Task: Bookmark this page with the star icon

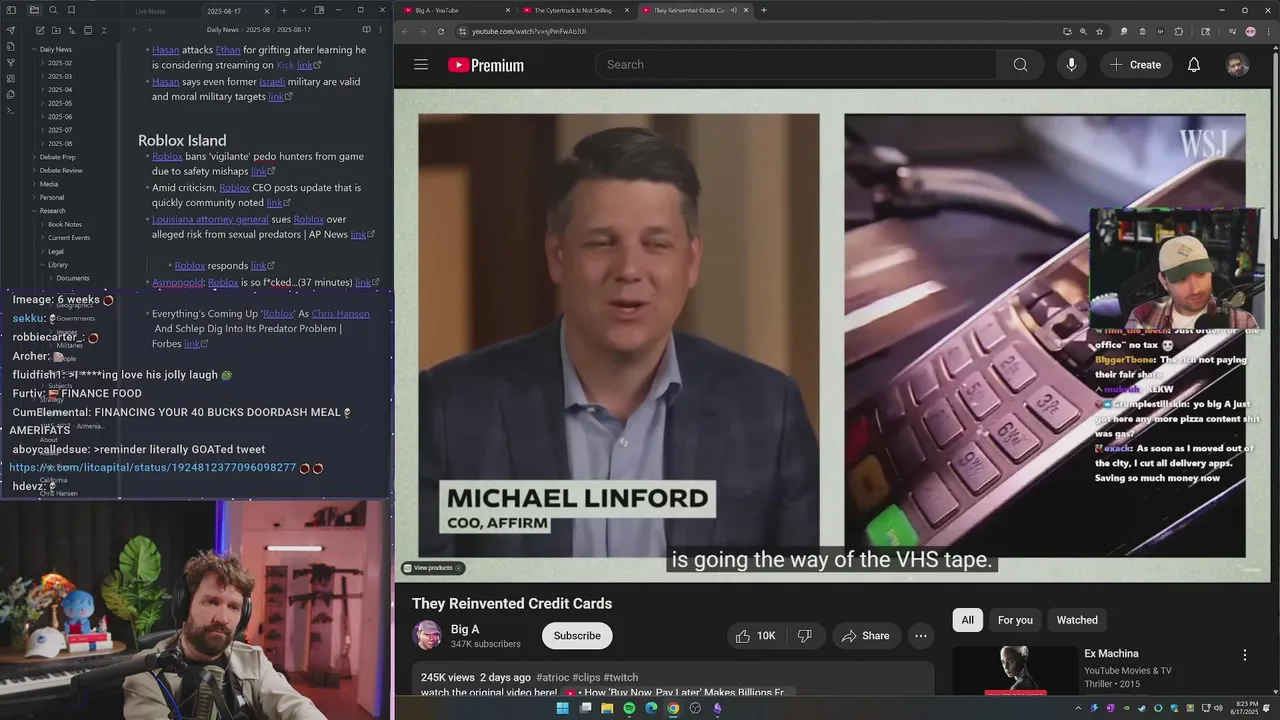Action: [x=1100, y=31]
